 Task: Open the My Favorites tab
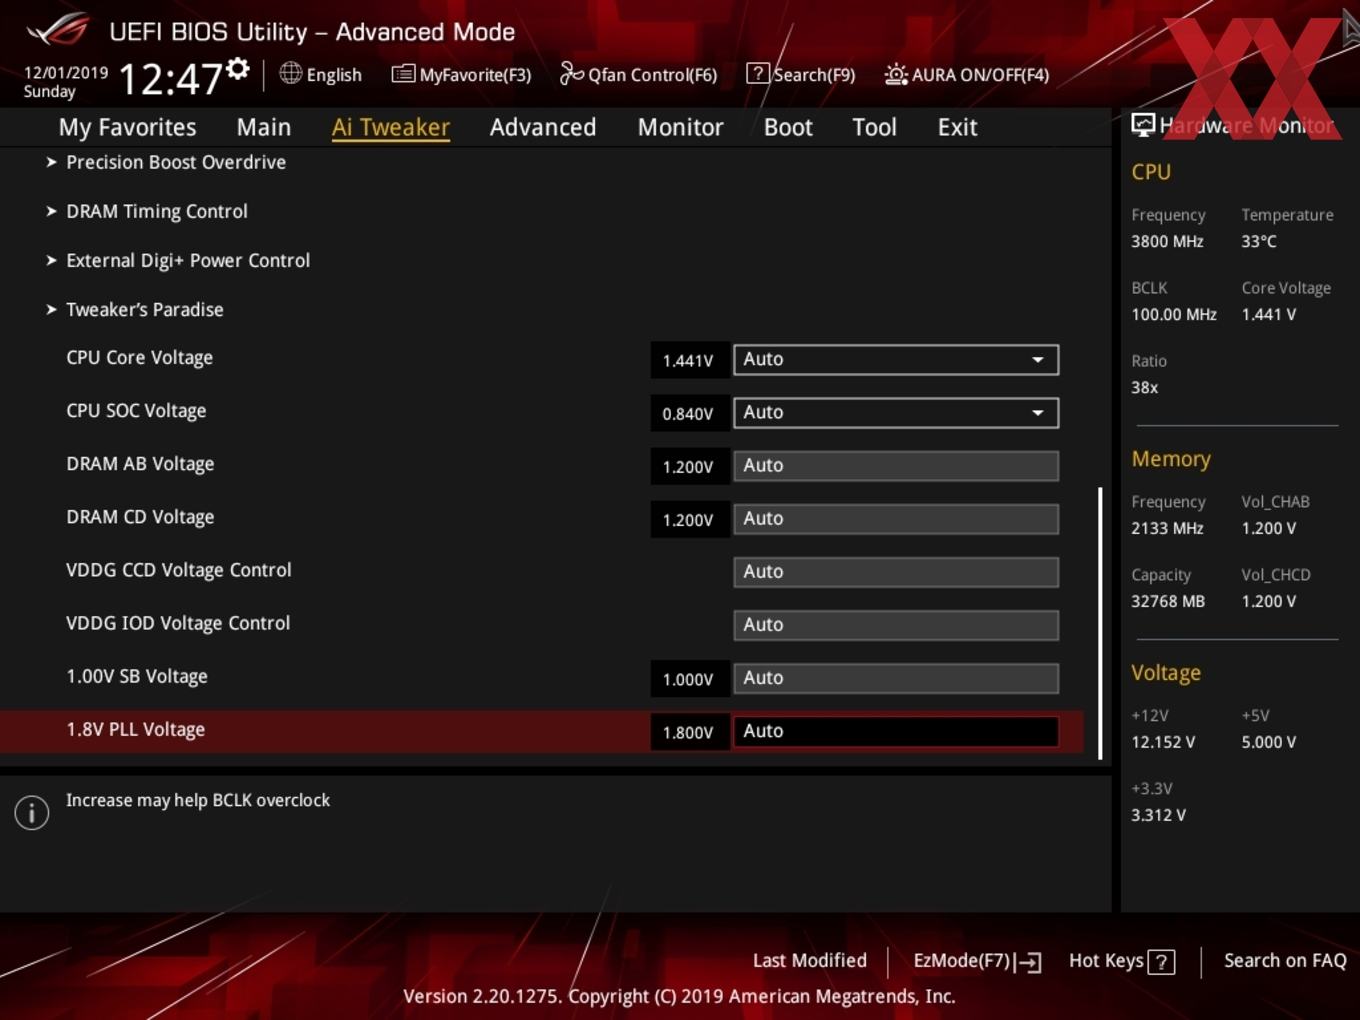click(127, 127)
